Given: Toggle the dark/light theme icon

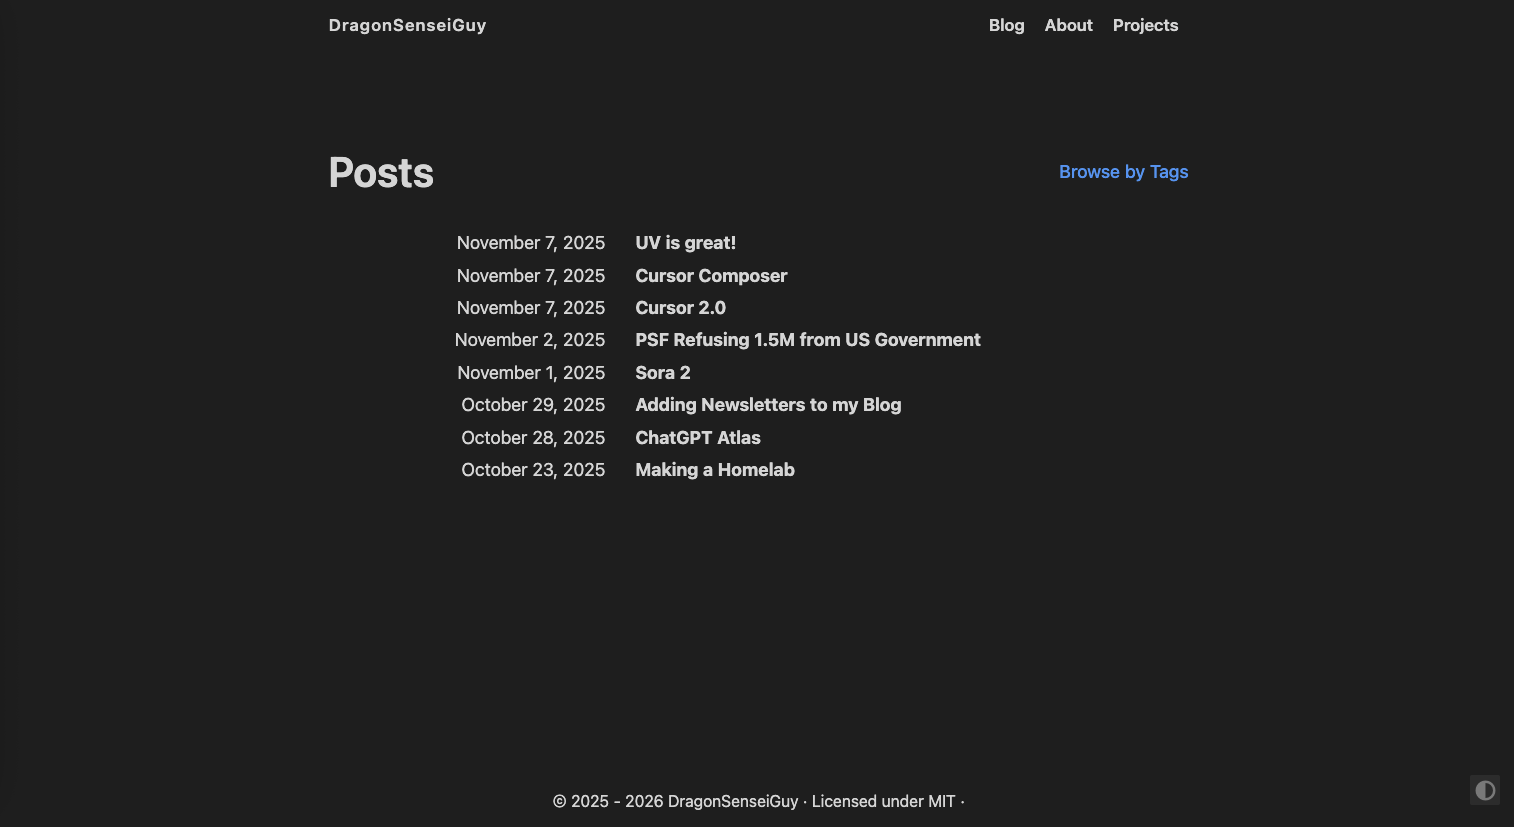Looking at the screenshot, I should 1485,790.
